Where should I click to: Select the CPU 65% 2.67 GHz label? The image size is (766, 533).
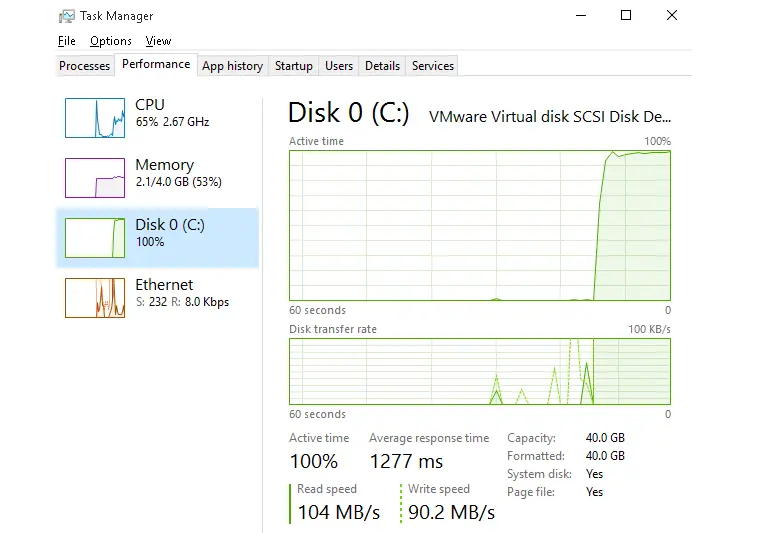click(x=172, y=113)
